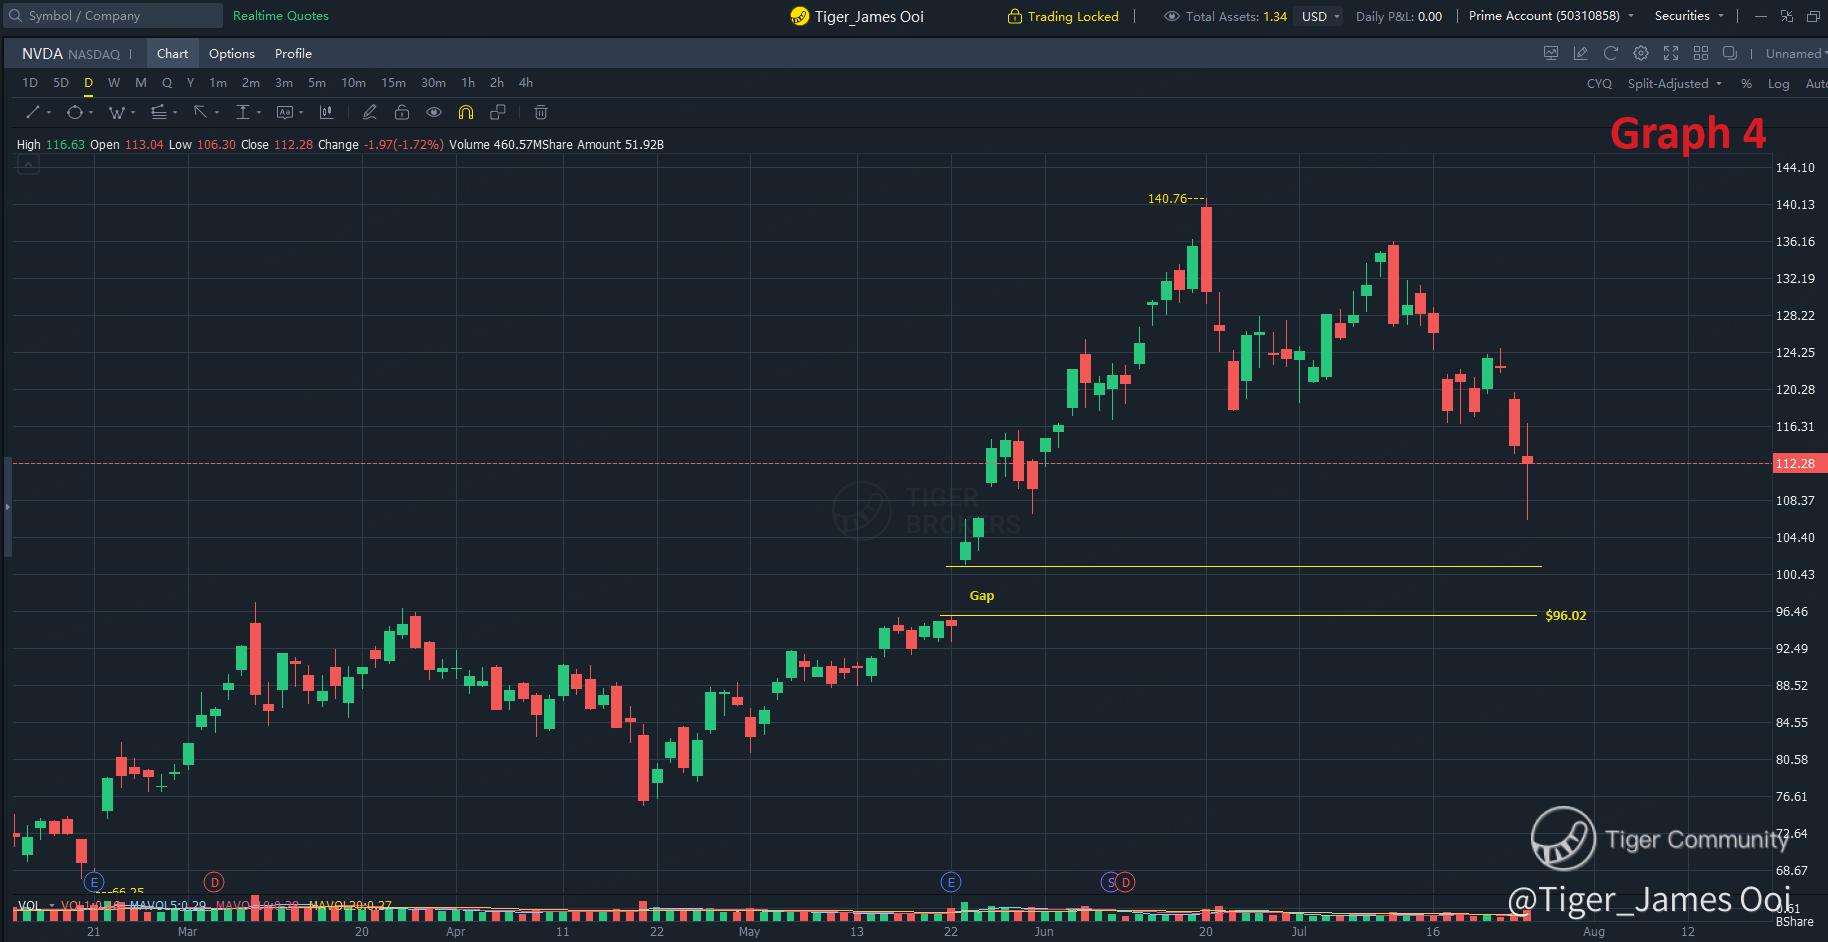This screenshot has height=942, width=1828.
Task: Expand text annotation tool options arrow
Action: 301,113
